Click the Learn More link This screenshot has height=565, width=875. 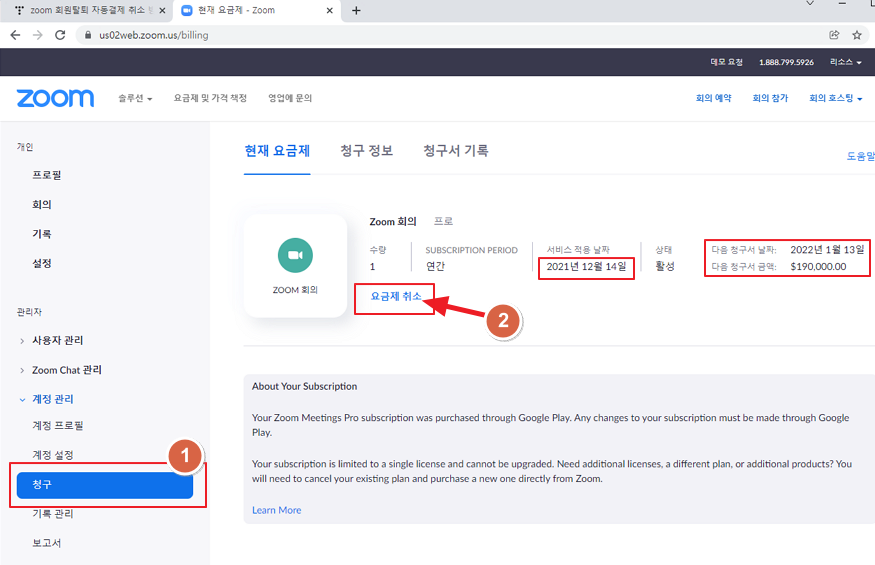click(x=276, y=510)
